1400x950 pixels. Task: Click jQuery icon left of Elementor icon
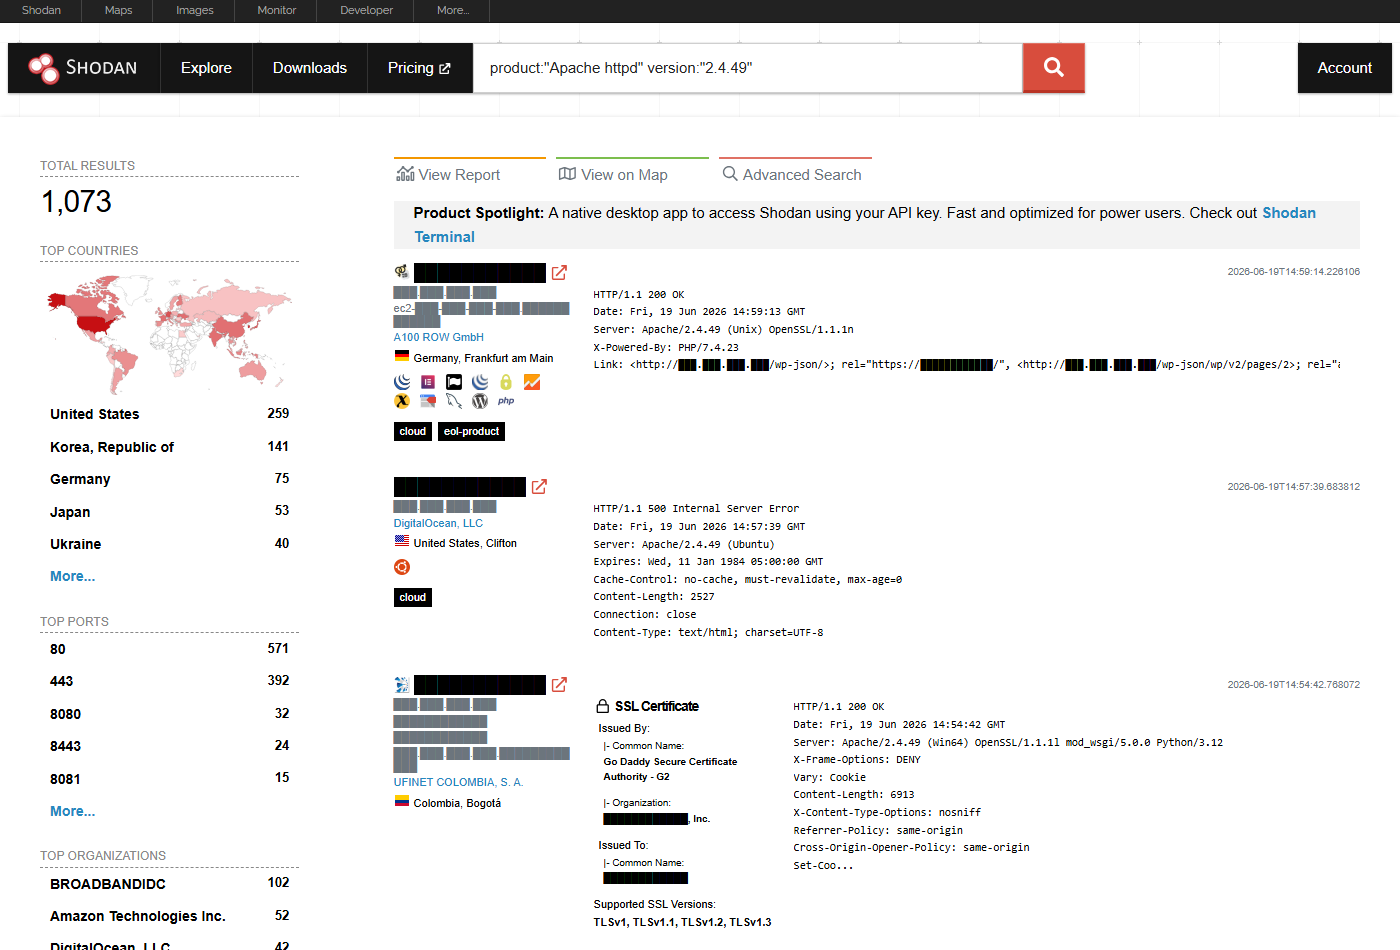pos(402,382)
